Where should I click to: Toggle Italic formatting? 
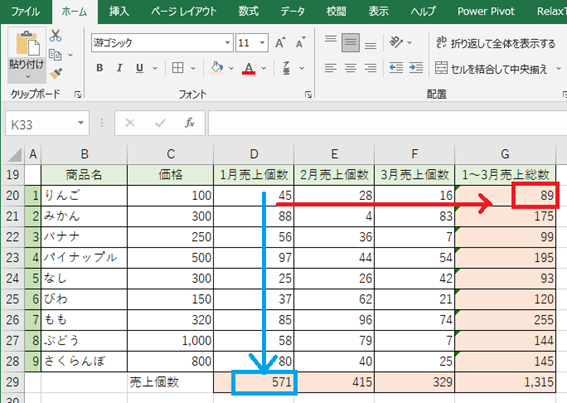(119, 68)
